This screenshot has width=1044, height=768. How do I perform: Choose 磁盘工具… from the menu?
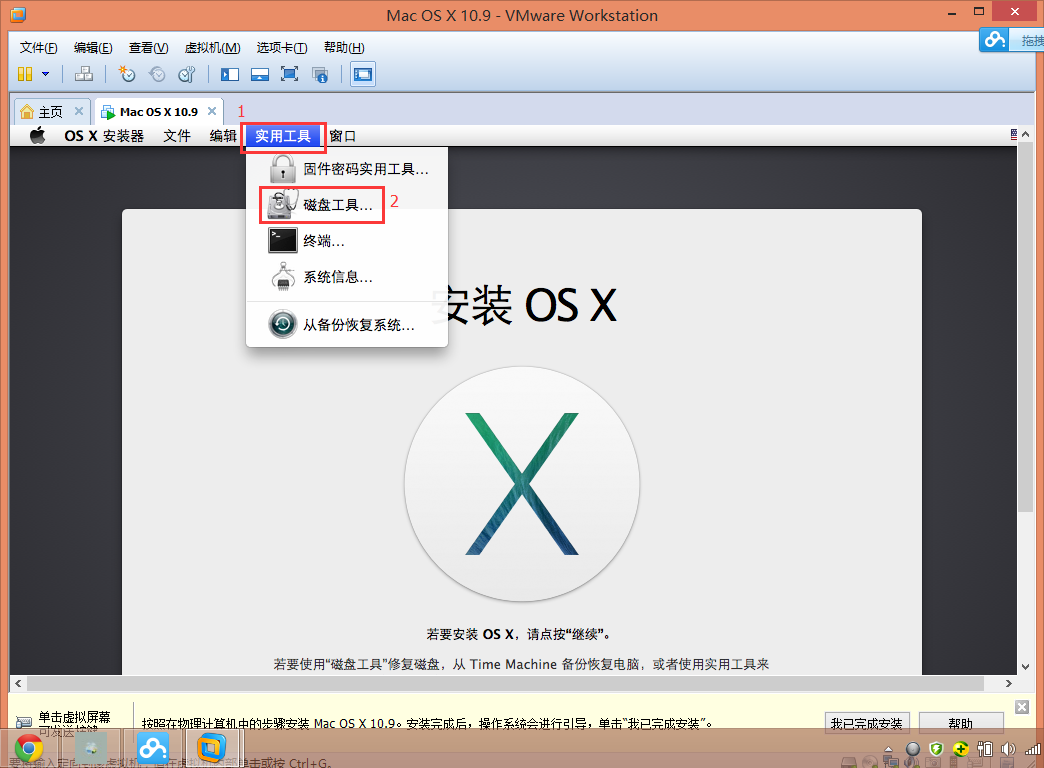347,205
